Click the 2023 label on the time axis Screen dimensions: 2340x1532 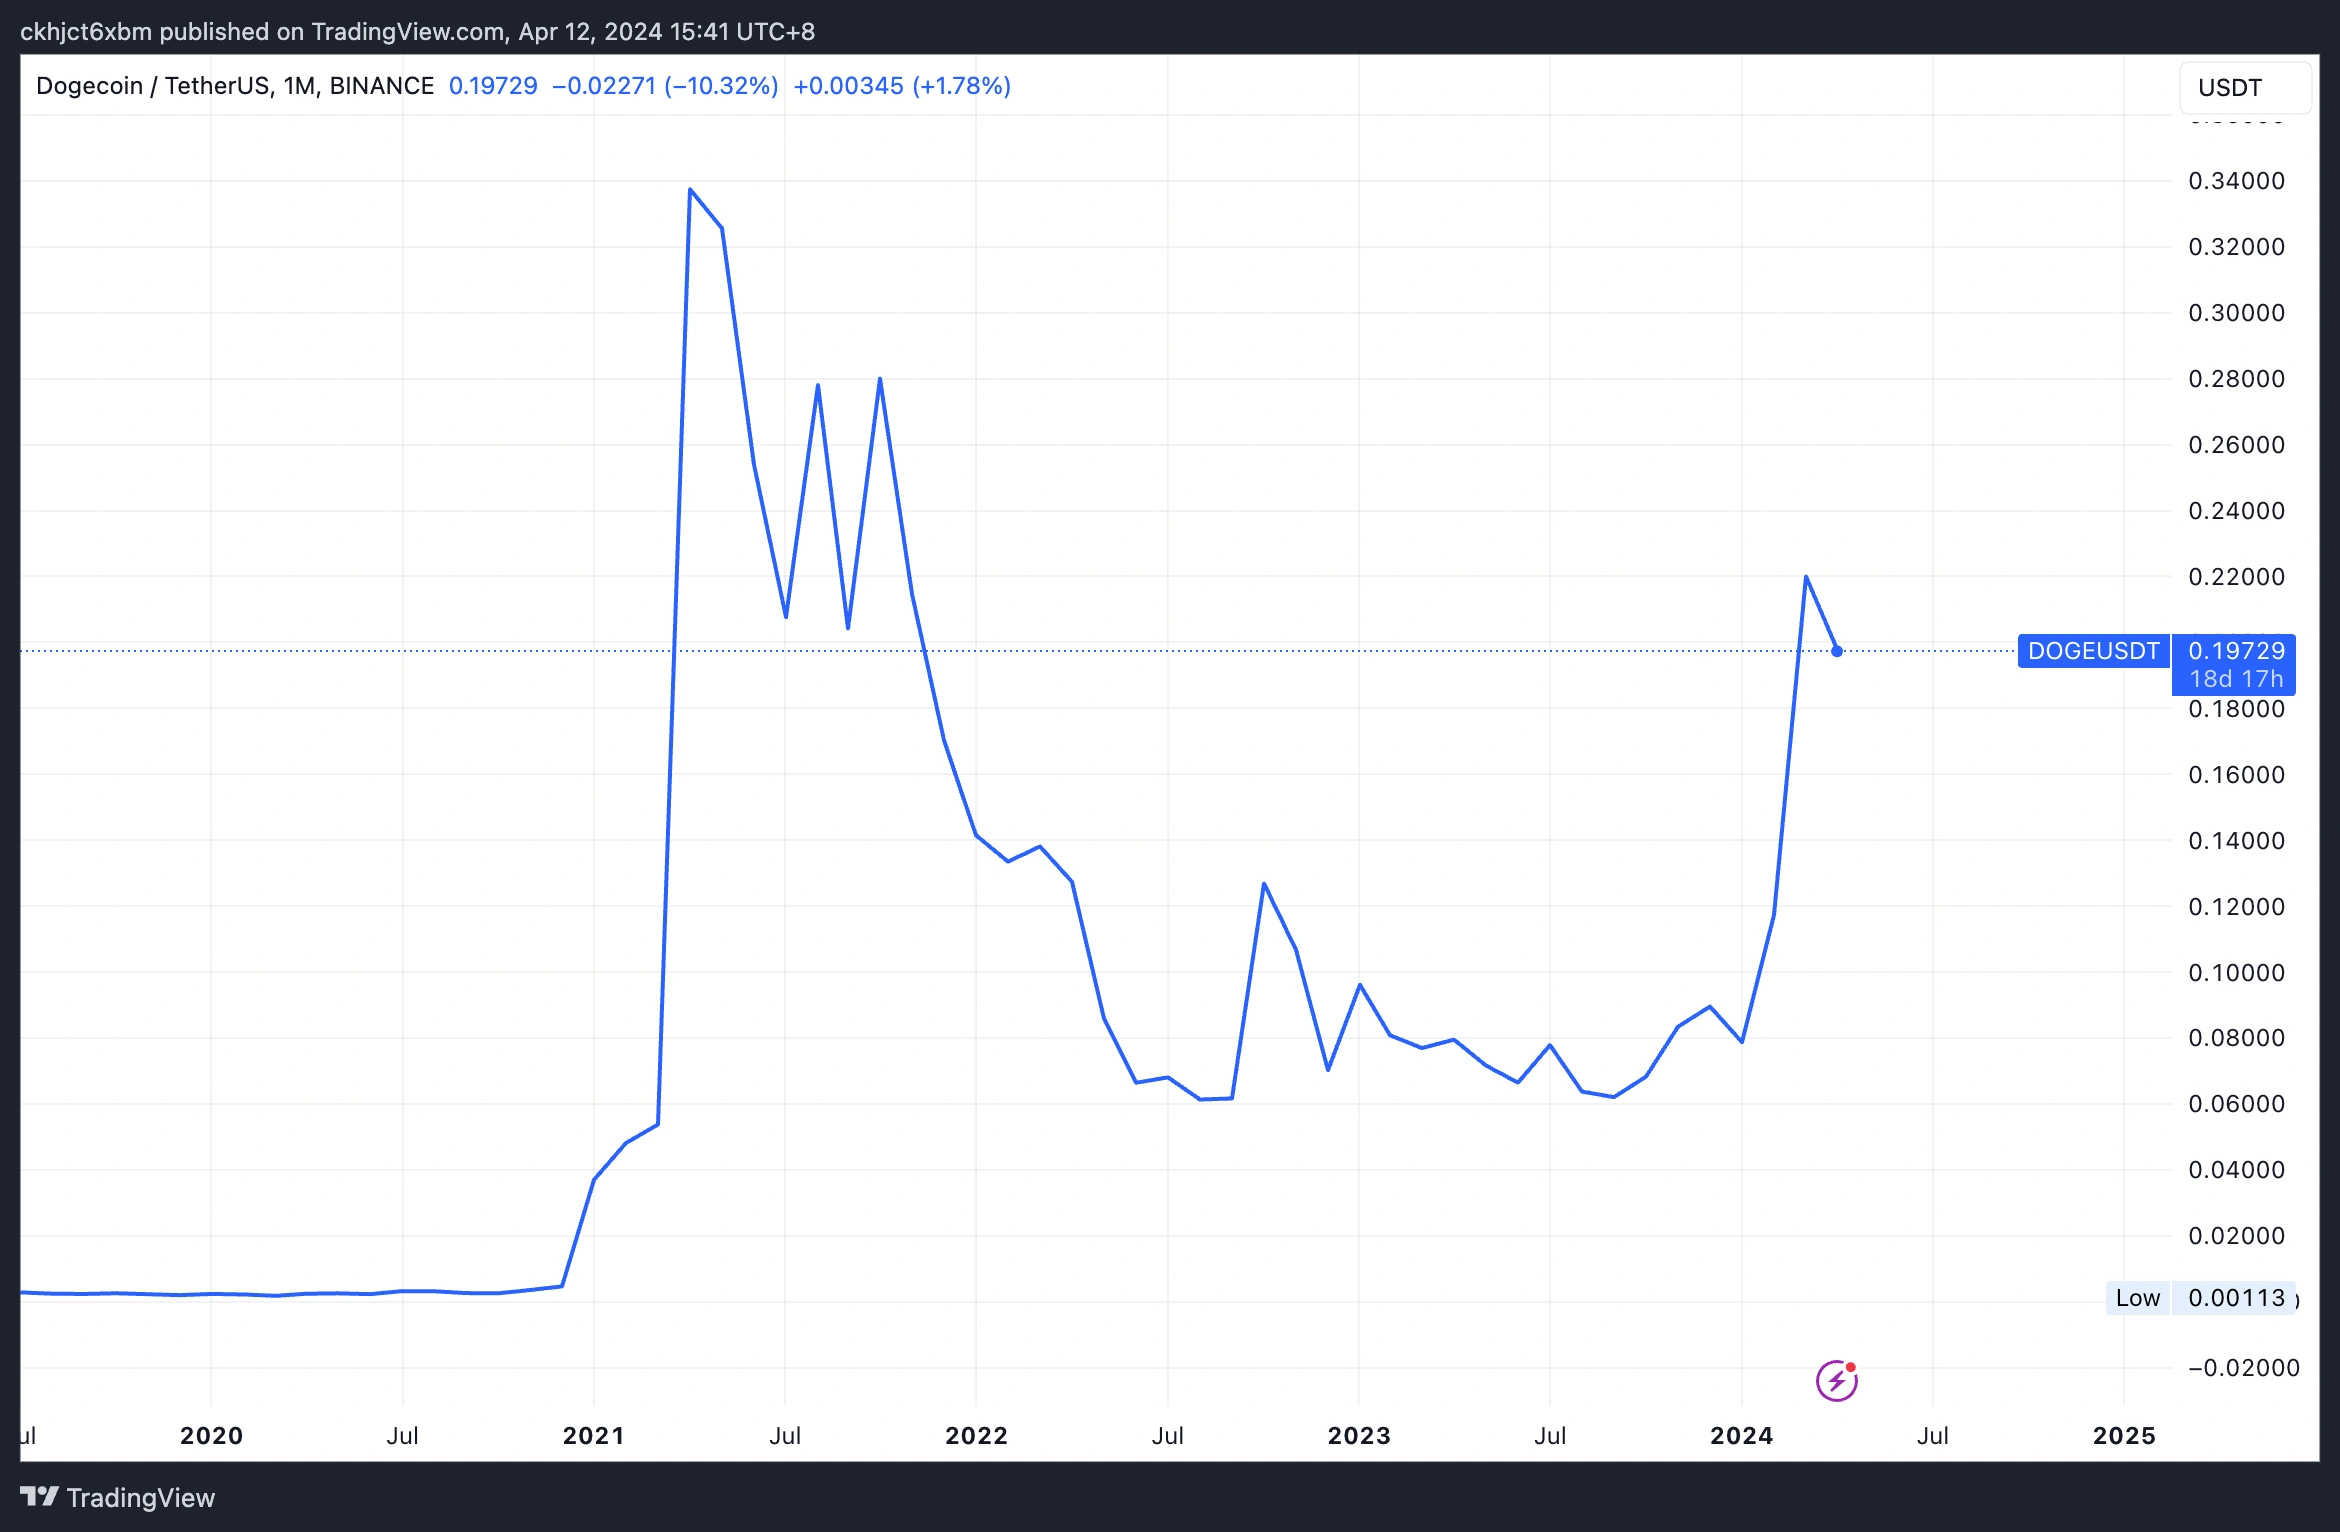point(1359,1436)
